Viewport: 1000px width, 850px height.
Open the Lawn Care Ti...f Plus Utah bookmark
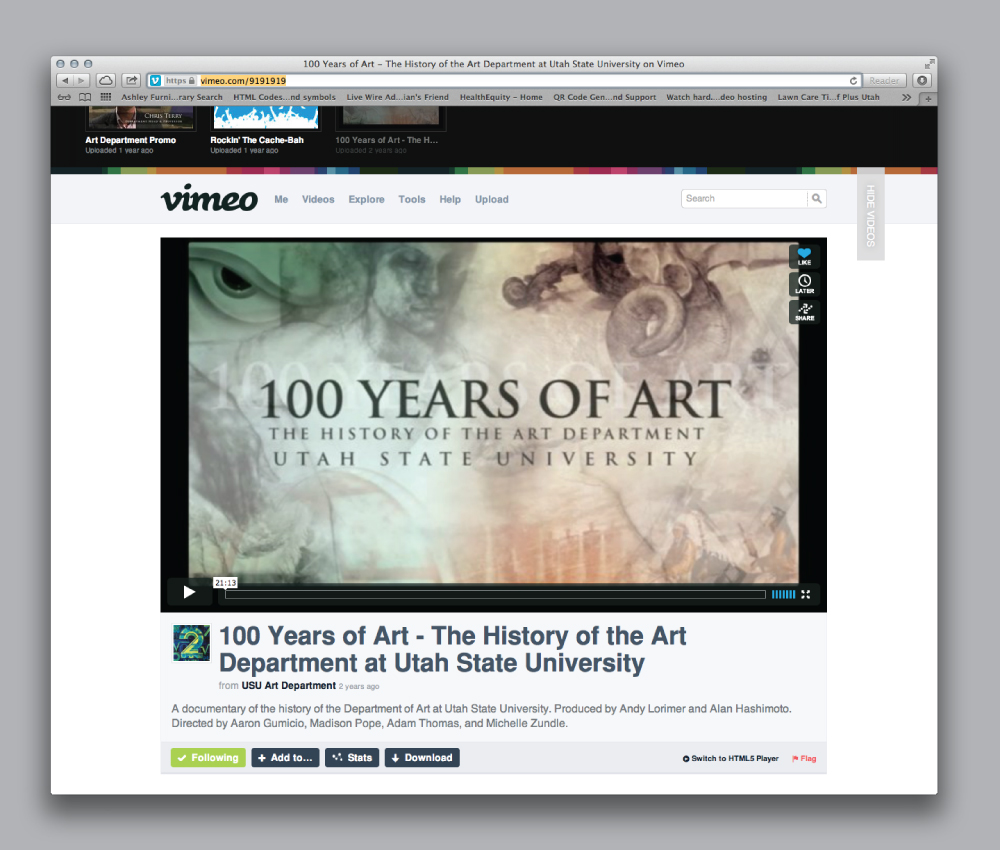click(828, 98)
